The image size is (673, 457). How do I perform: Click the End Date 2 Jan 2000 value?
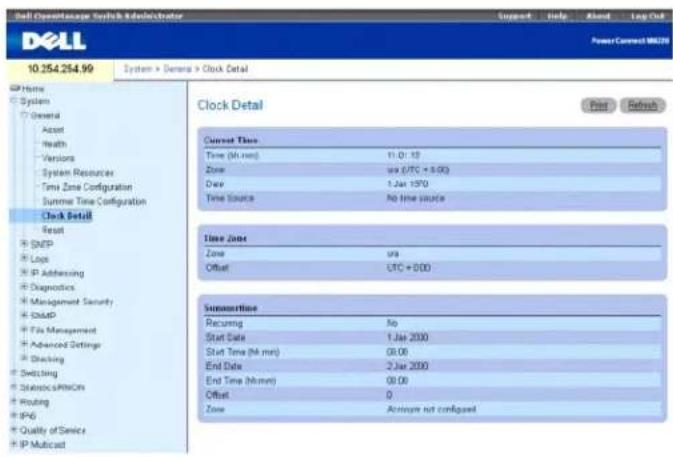pos(408,366)
